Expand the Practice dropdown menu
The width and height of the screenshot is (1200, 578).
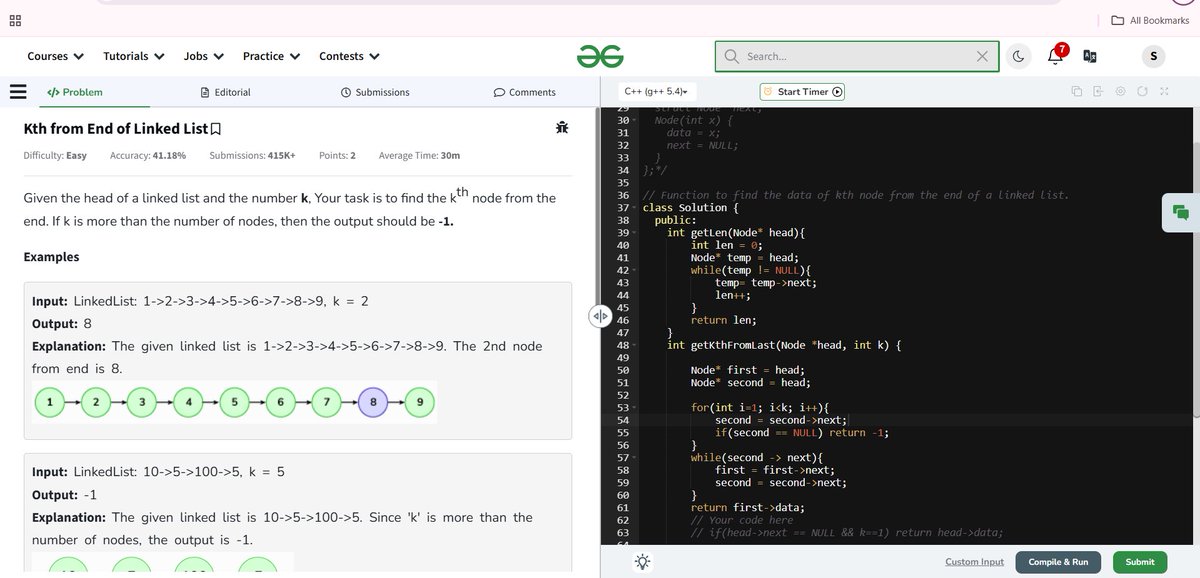pos(271,56)
